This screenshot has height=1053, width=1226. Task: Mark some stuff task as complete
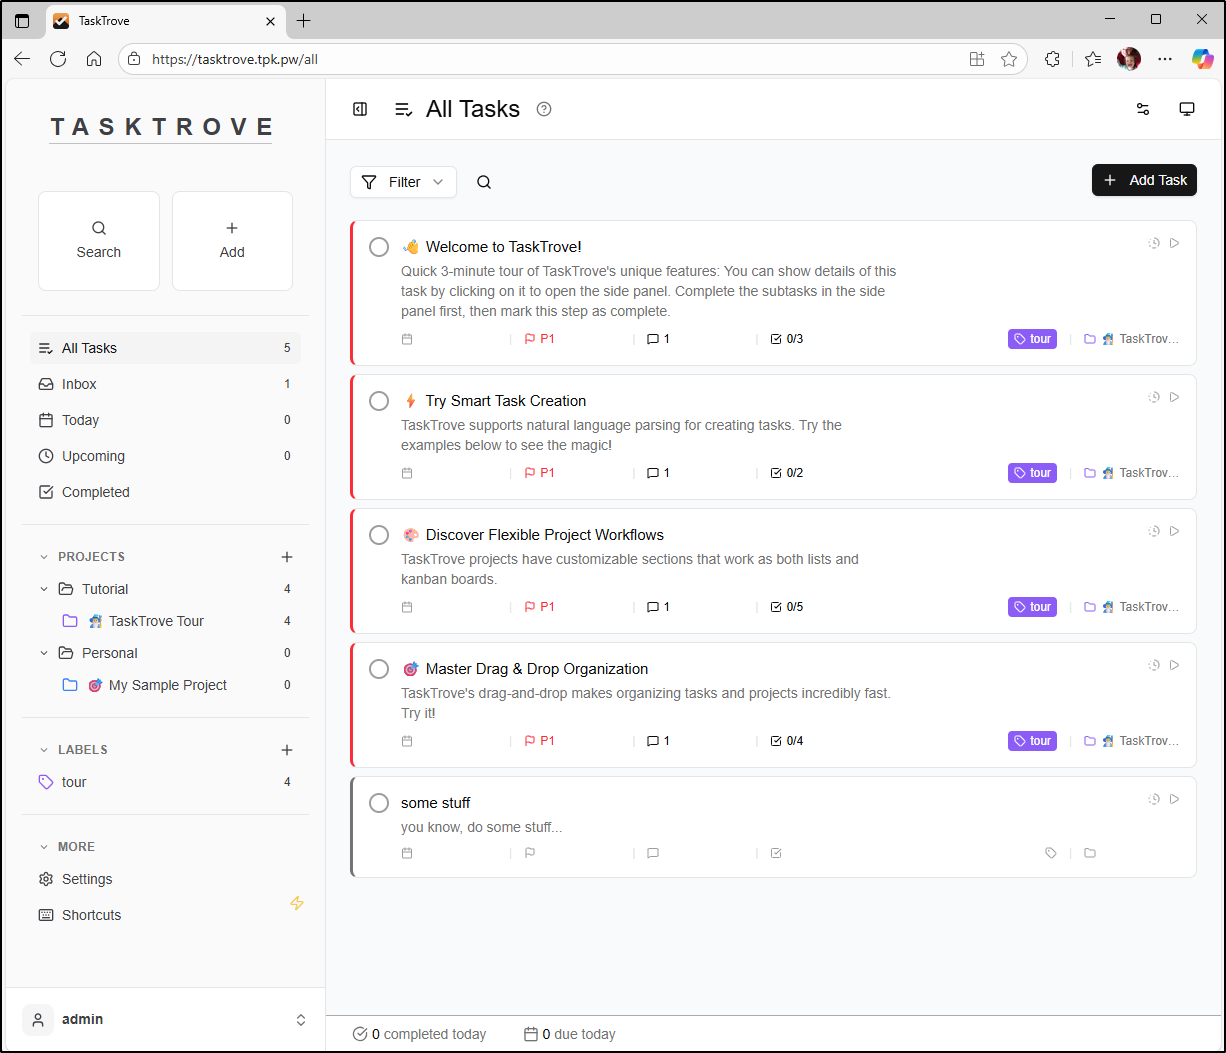click(x=379, y=803)
